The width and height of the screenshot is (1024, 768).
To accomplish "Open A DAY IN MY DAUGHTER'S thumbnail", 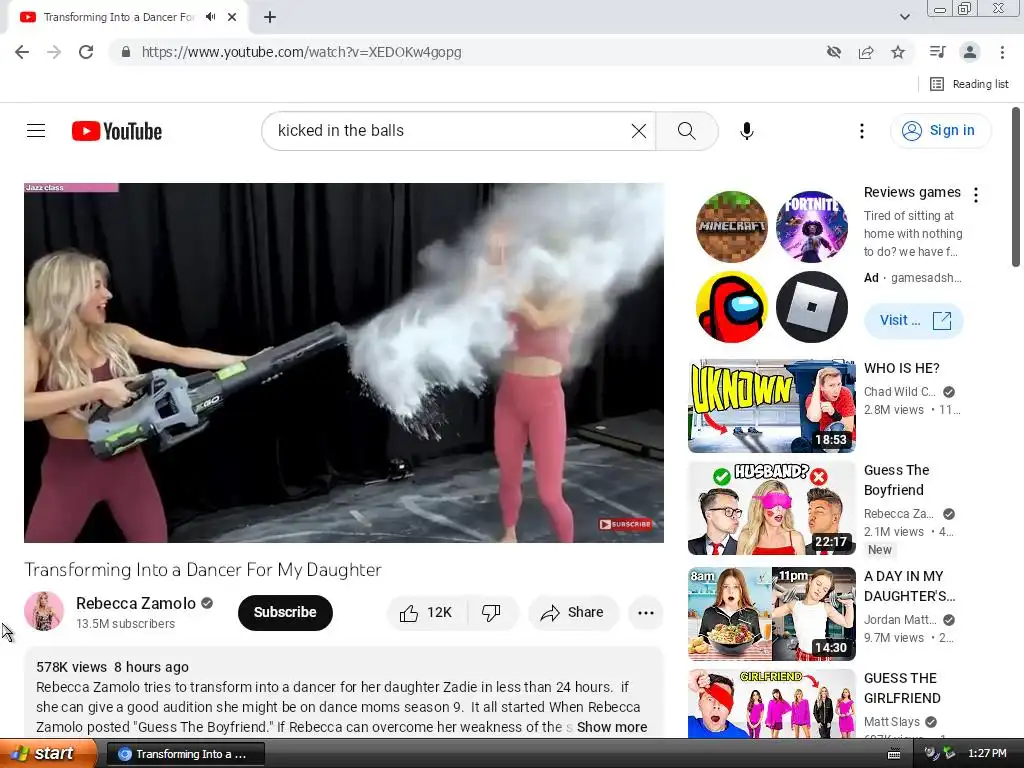I will pos(771,614).
